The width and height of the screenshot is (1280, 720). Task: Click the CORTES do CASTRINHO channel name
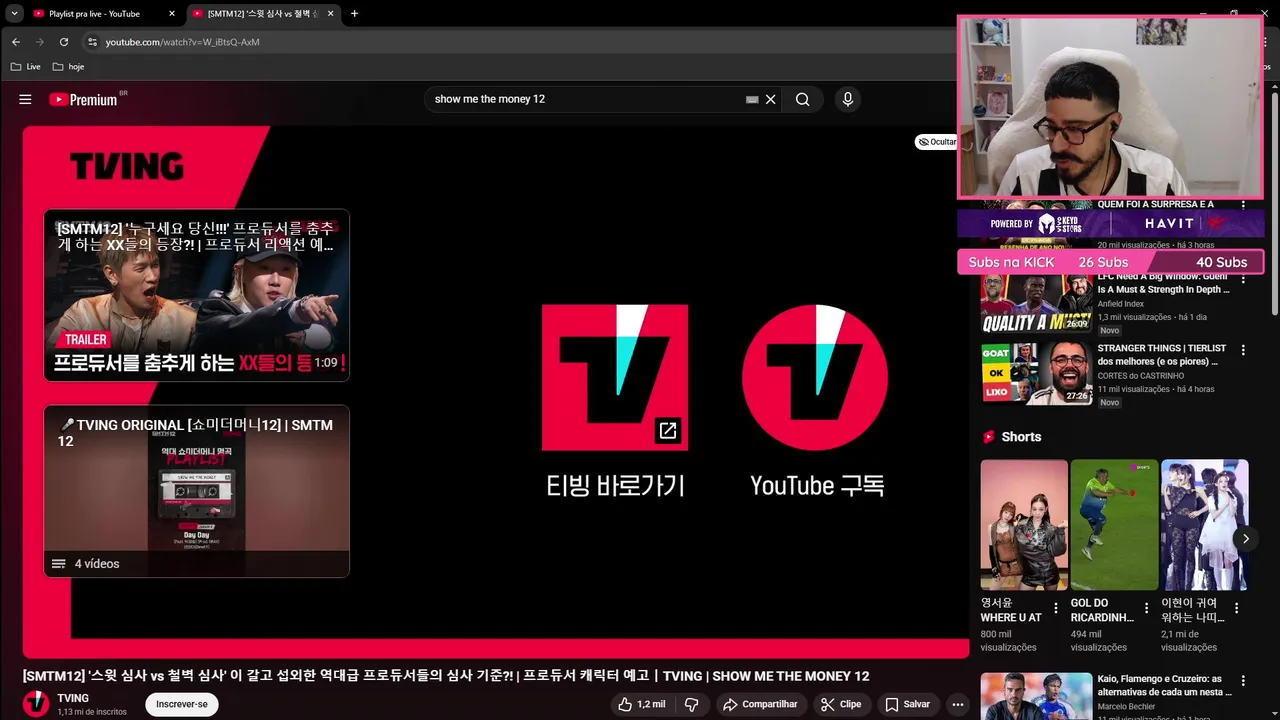point(1140,376)
